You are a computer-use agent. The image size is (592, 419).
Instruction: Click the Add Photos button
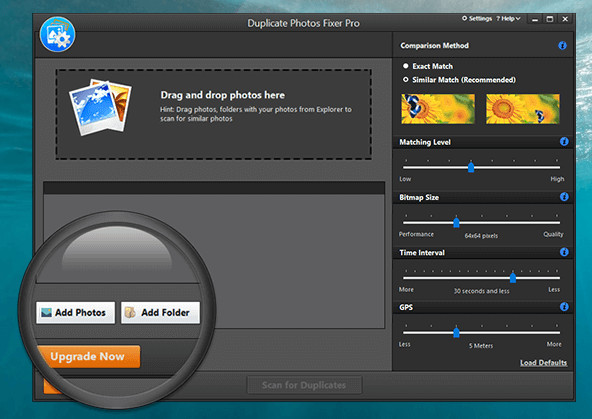pyautogui.click(x=76, y=313)
